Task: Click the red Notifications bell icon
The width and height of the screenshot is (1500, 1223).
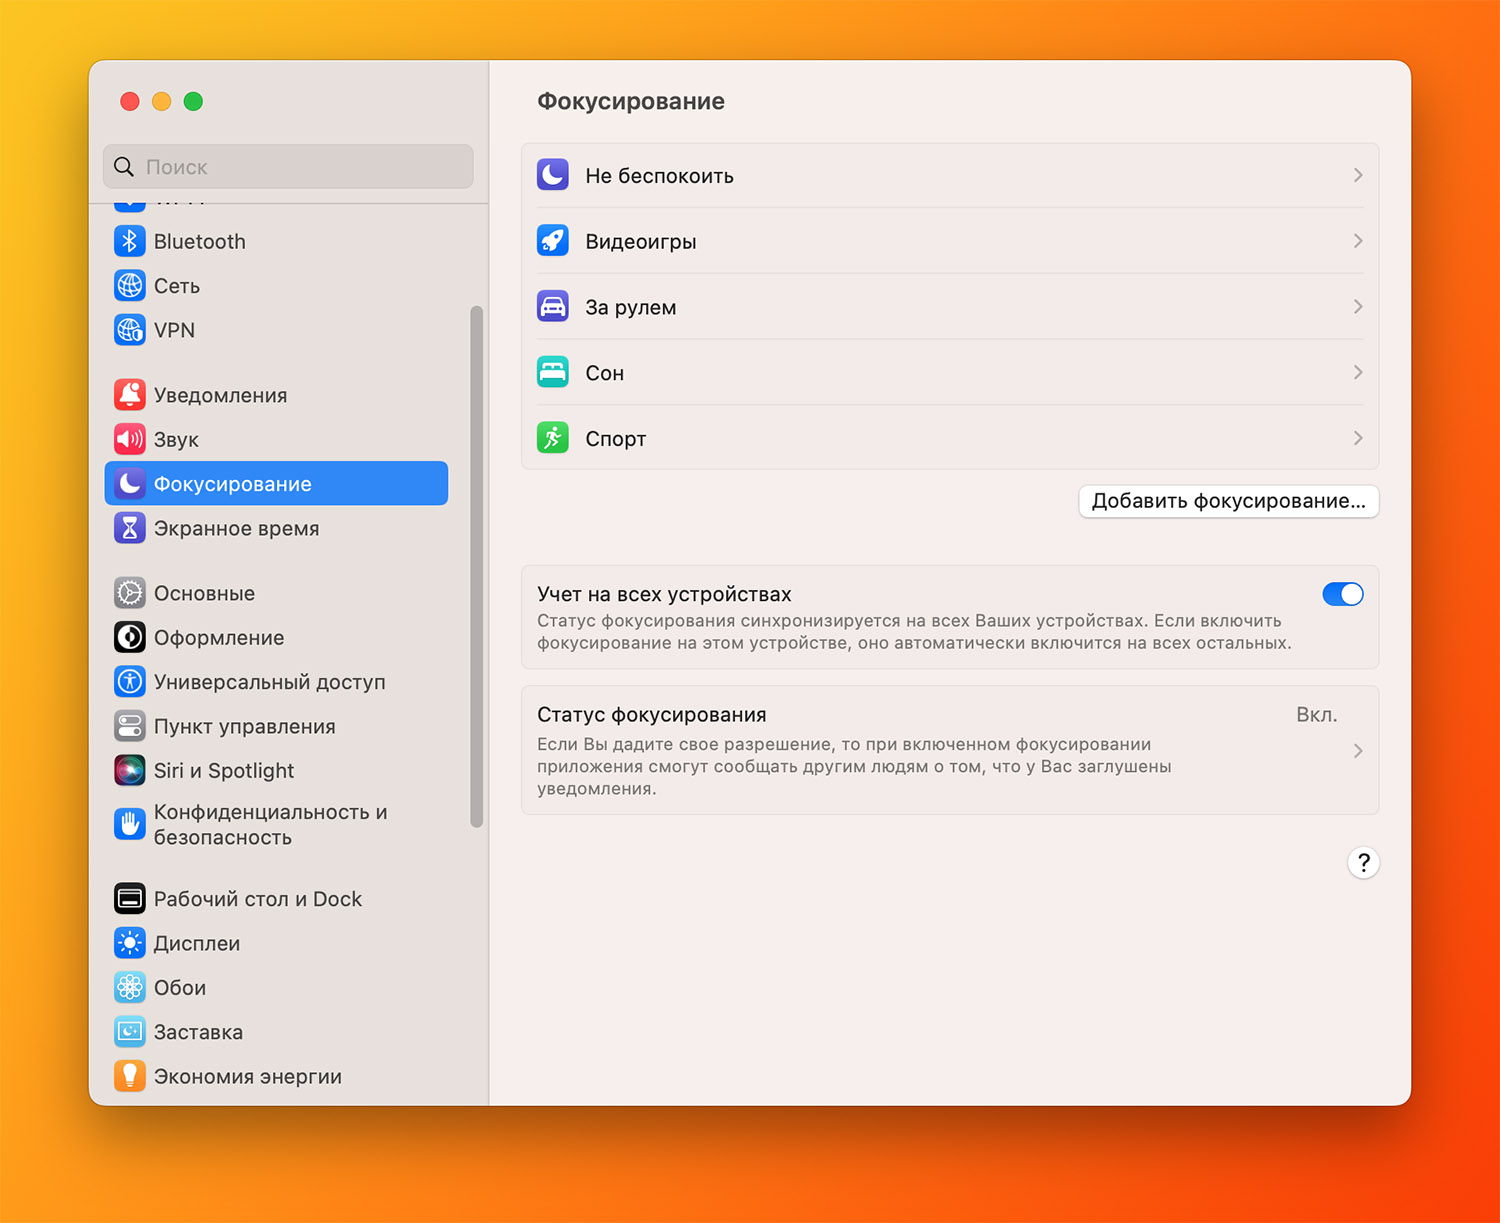Action: 129,395
